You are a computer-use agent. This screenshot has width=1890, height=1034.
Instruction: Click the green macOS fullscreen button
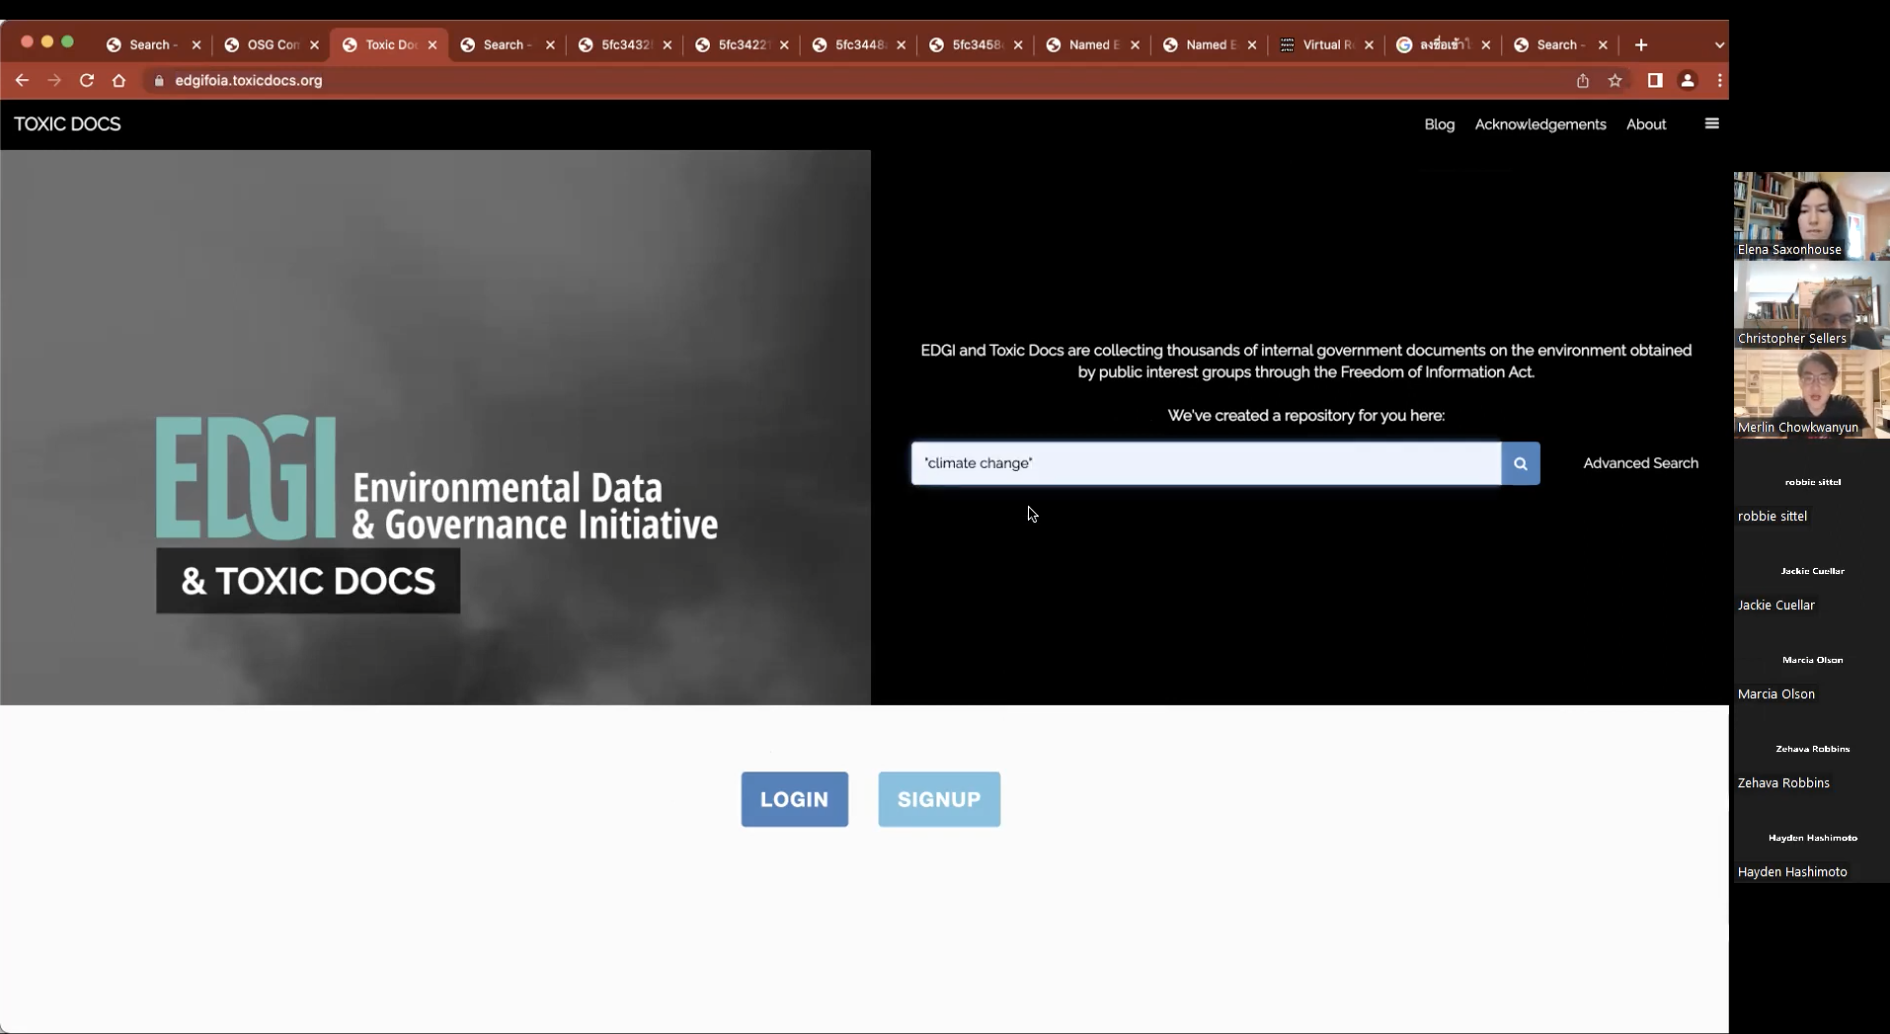[x=68, y=42]
